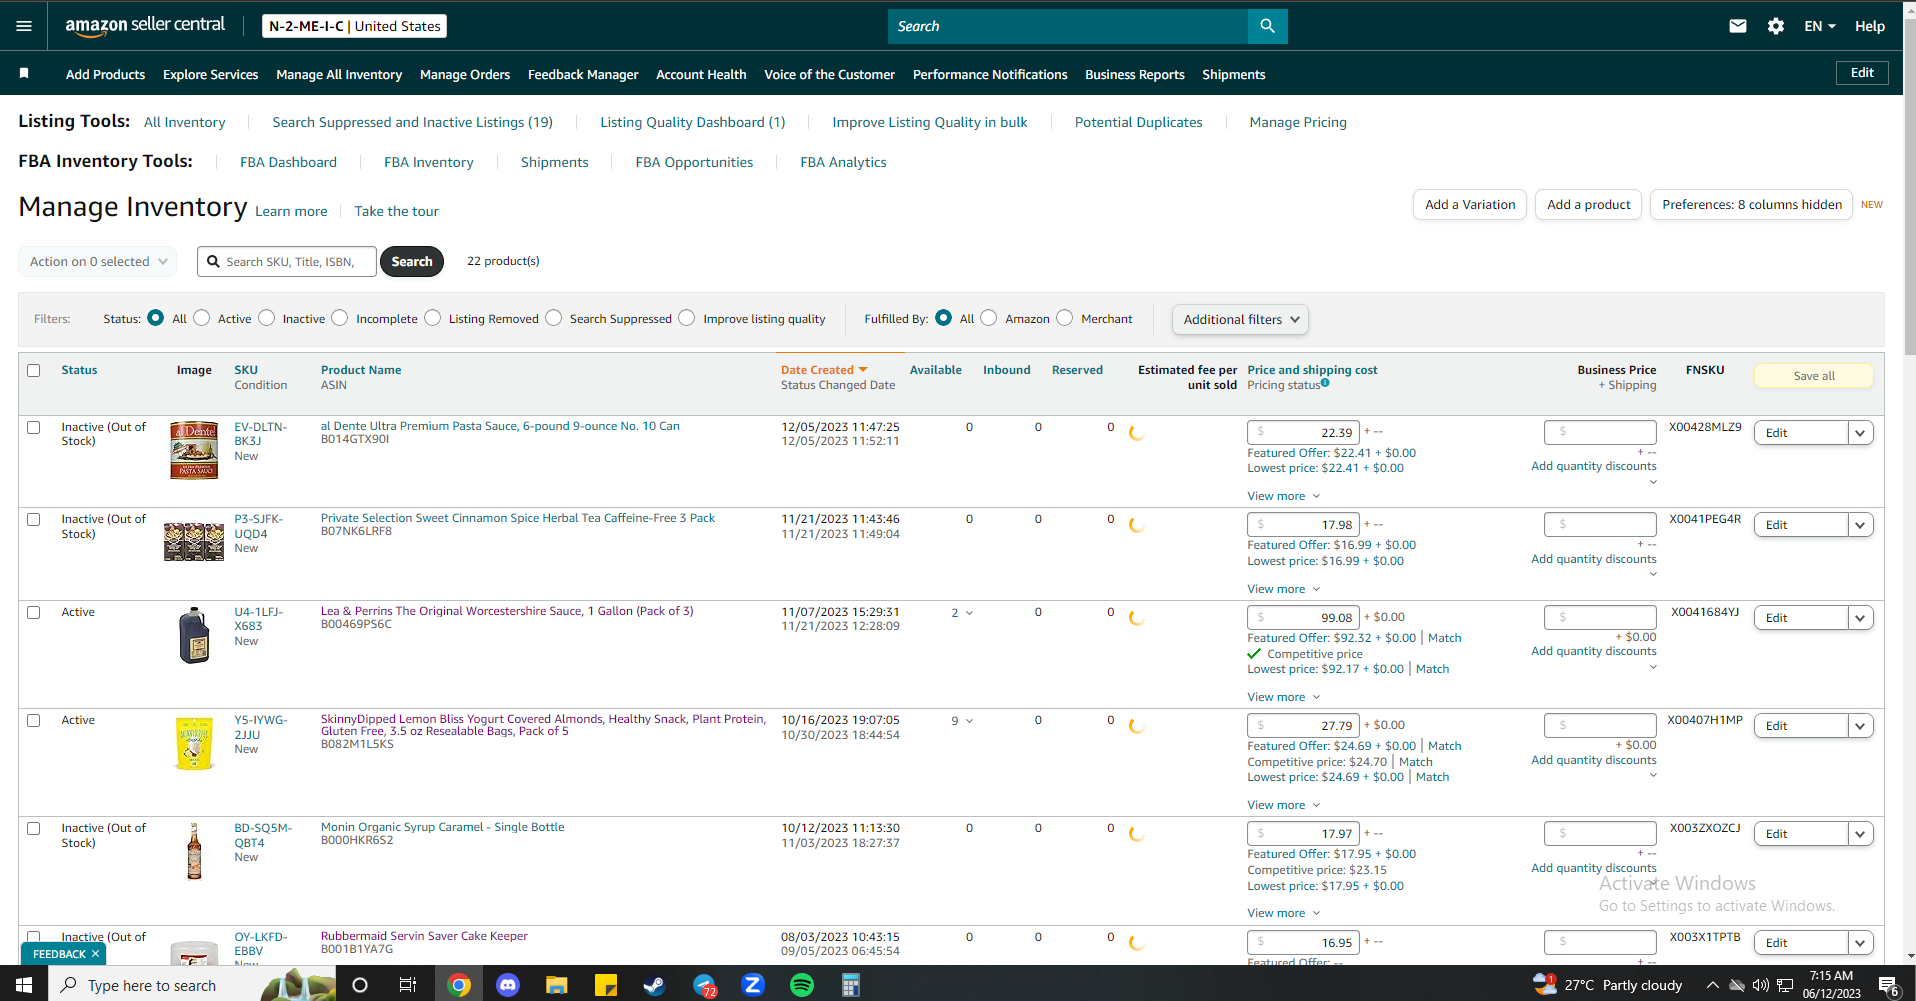Click the magnifier button of top search
1916x1001 pixels.
point(1267,26)
